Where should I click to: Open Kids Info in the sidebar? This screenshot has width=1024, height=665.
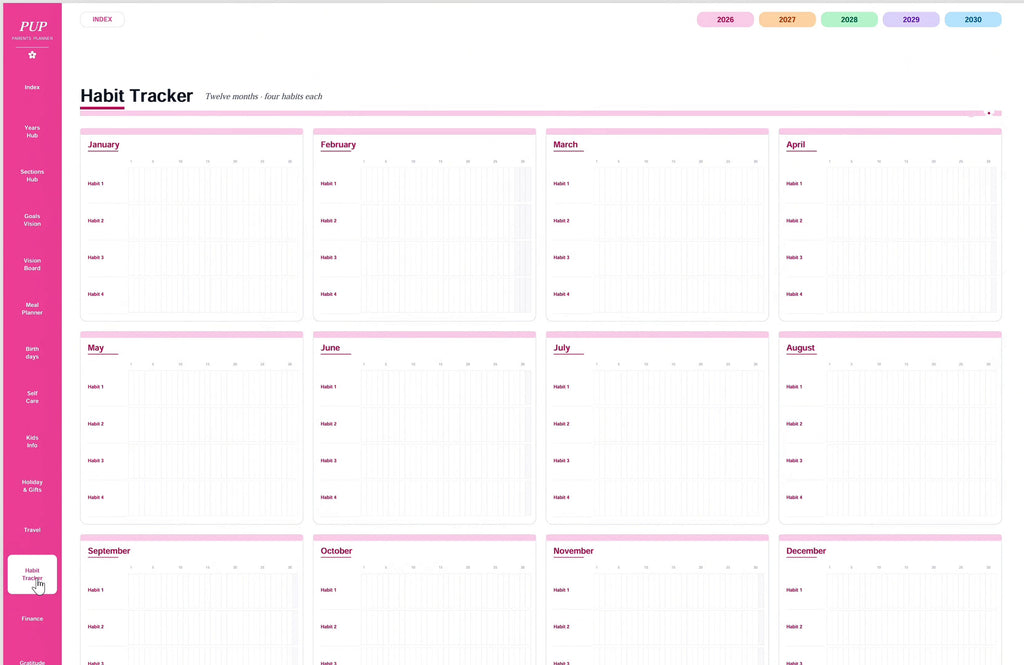coord(32,442)
